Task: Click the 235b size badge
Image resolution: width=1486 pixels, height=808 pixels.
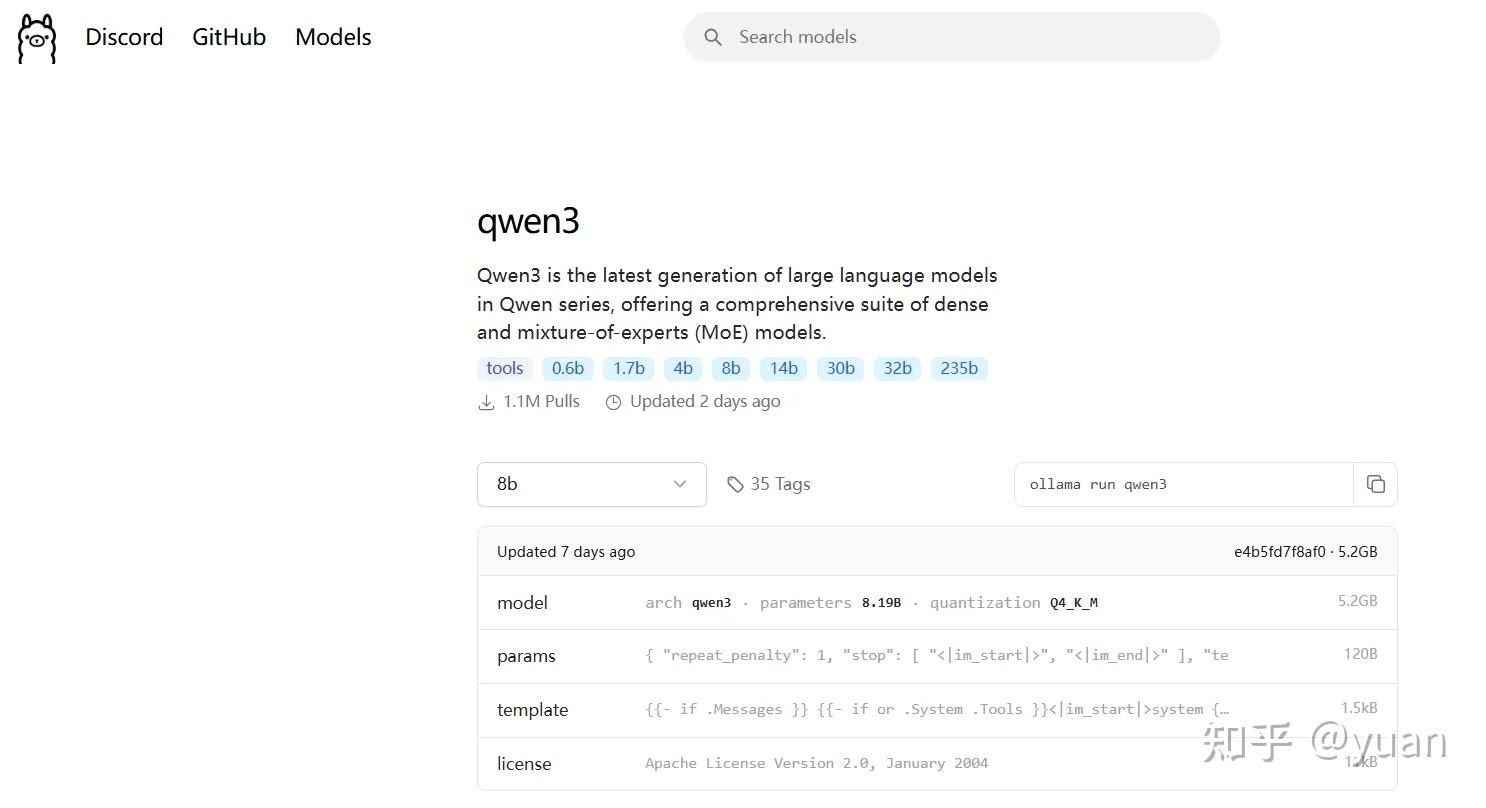Action: [x=958, y=368]
